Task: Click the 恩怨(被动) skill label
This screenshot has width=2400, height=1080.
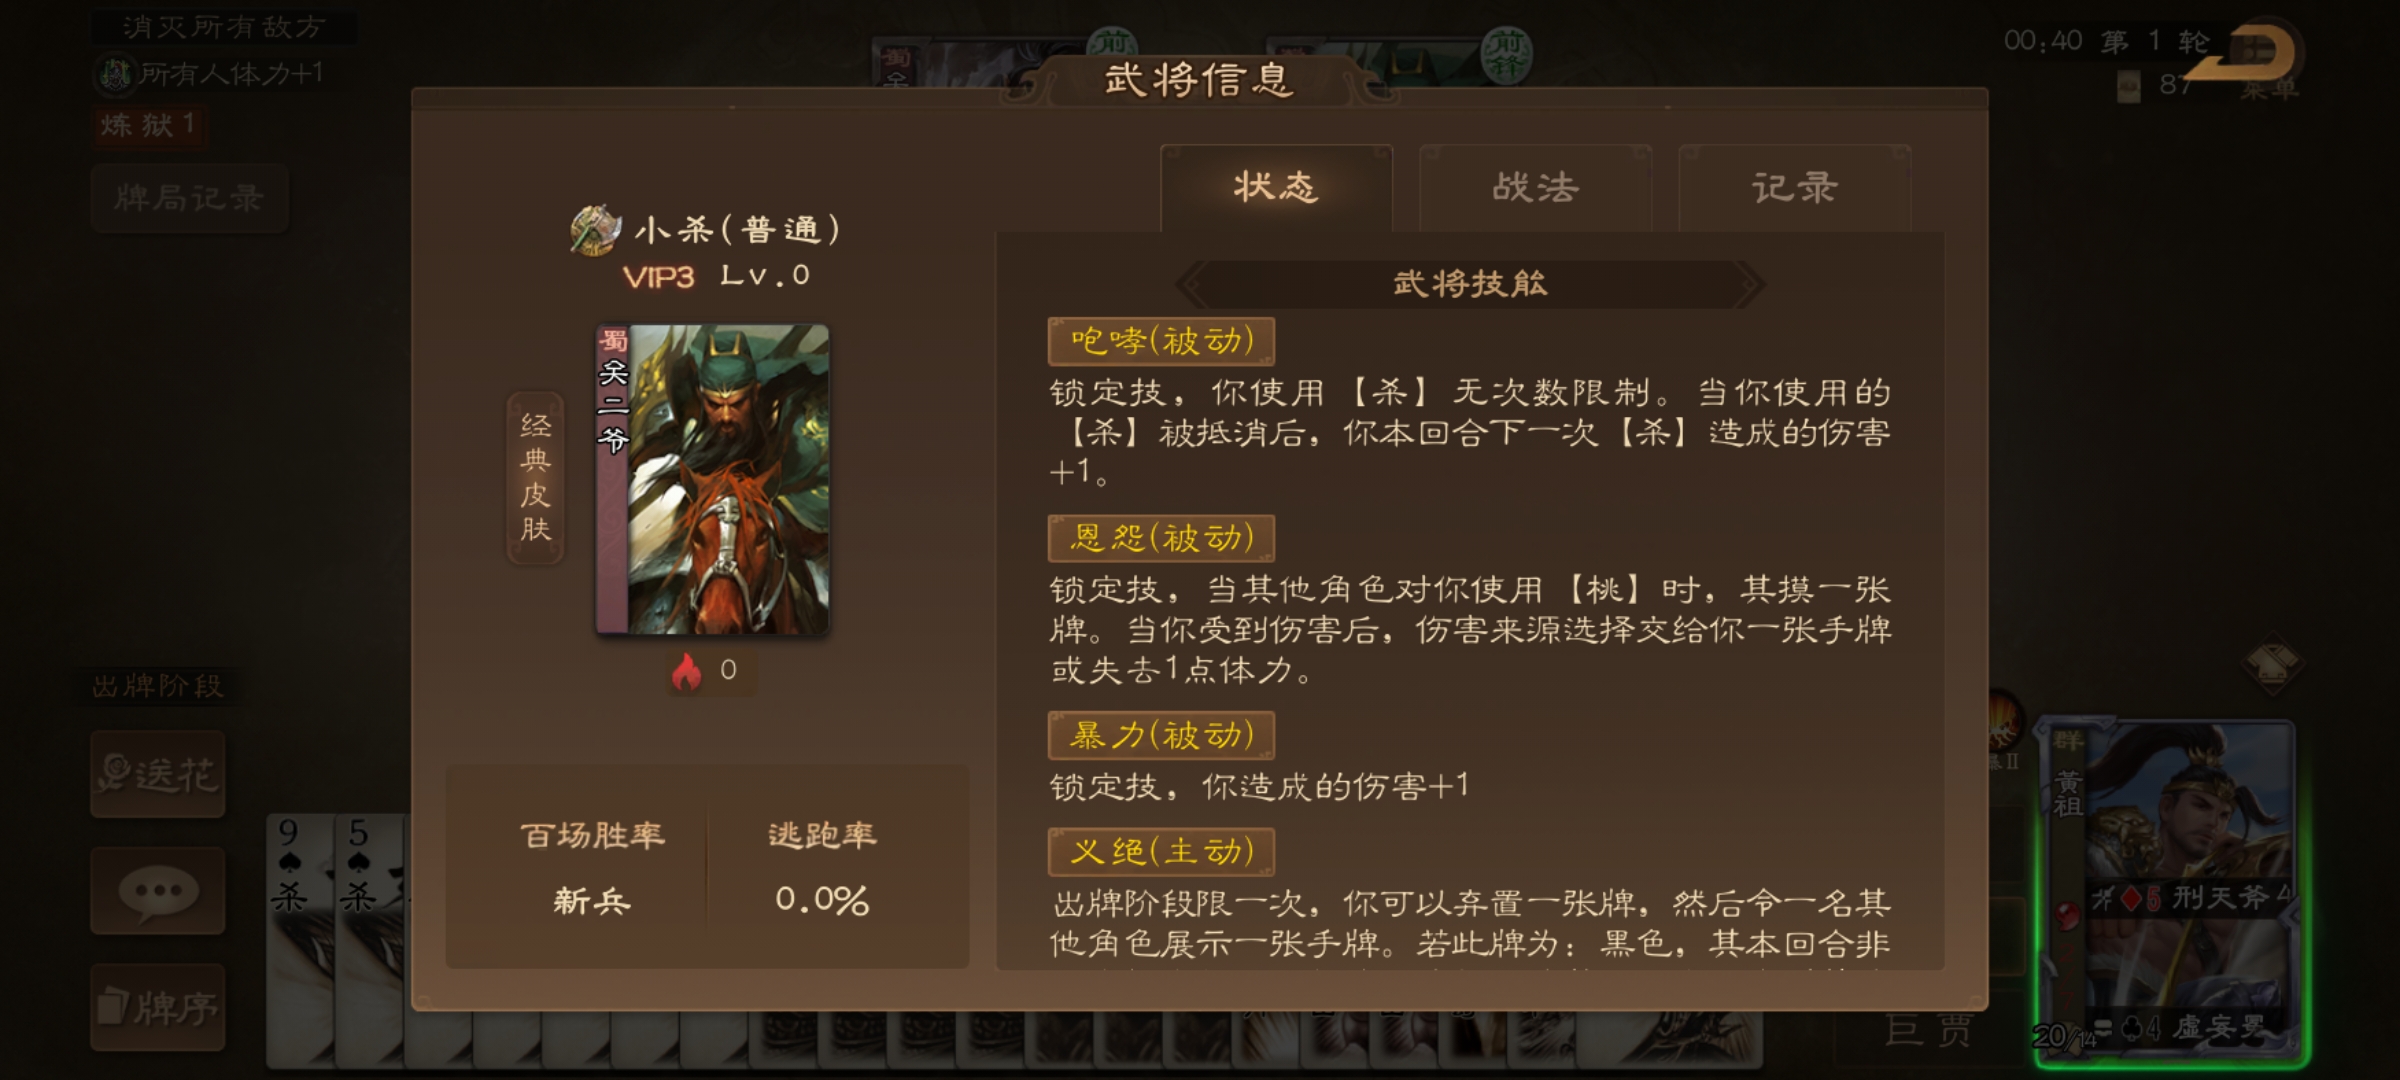Action: click(x=1161, y=538)
